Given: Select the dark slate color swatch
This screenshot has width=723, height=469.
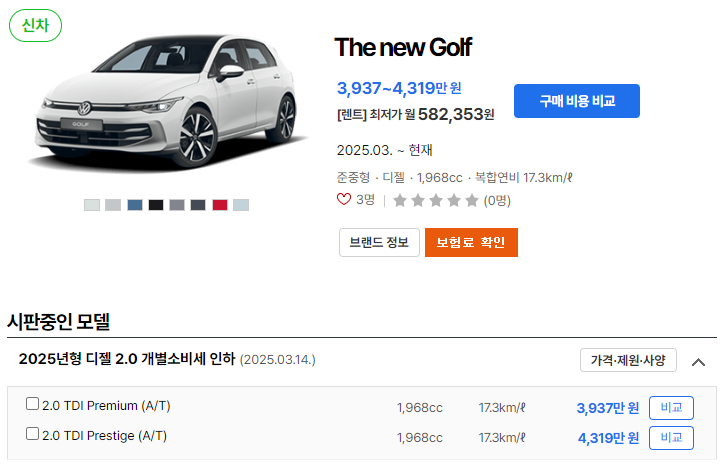Looking at the screenshot, I should point(198,205).
